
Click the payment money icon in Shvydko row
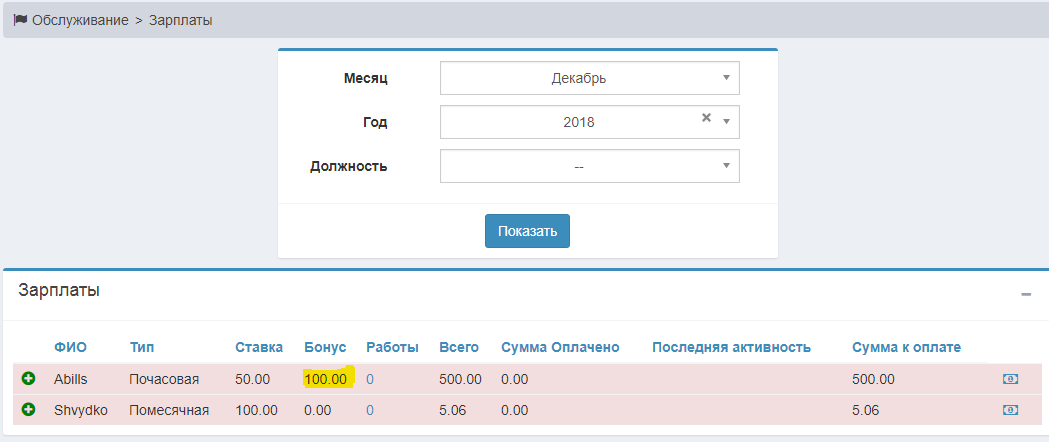click(x=1010, y=409)
